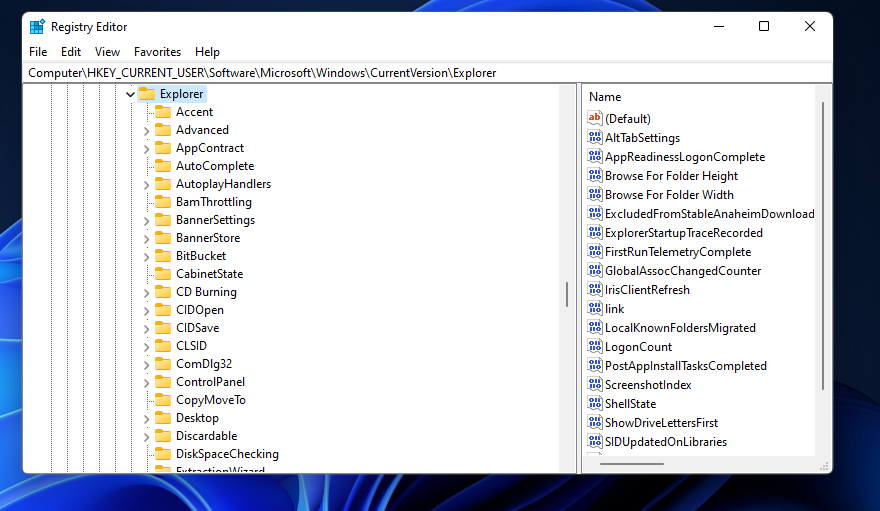Expand the Advanced key
This screenshot has height=511, width=880.
(146, 131)
